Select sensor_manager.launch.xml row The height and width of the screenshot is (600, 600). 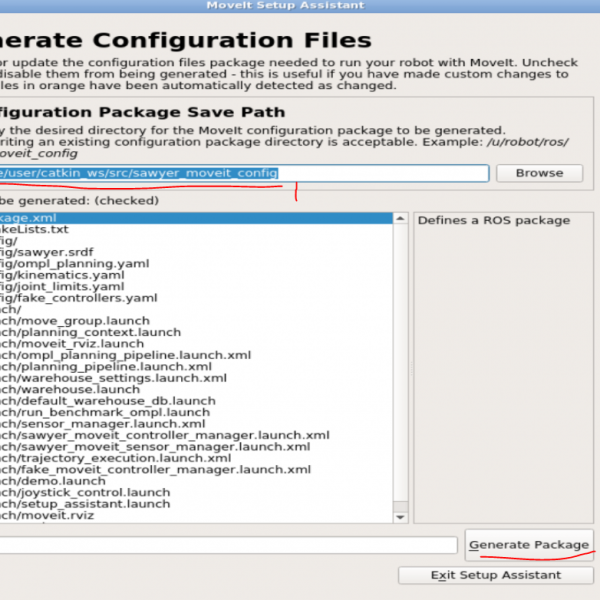(196, 424)
